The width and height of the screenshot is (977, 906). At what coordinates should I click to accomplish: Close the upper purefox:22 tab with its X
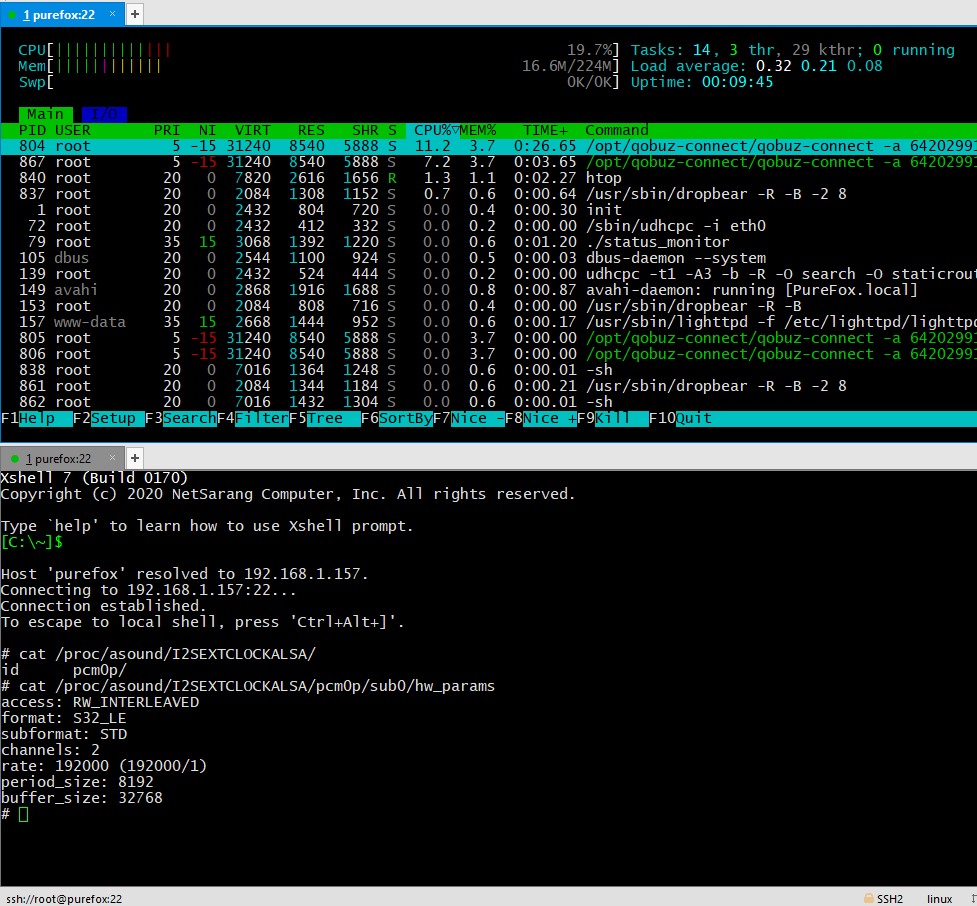(112, 15)
